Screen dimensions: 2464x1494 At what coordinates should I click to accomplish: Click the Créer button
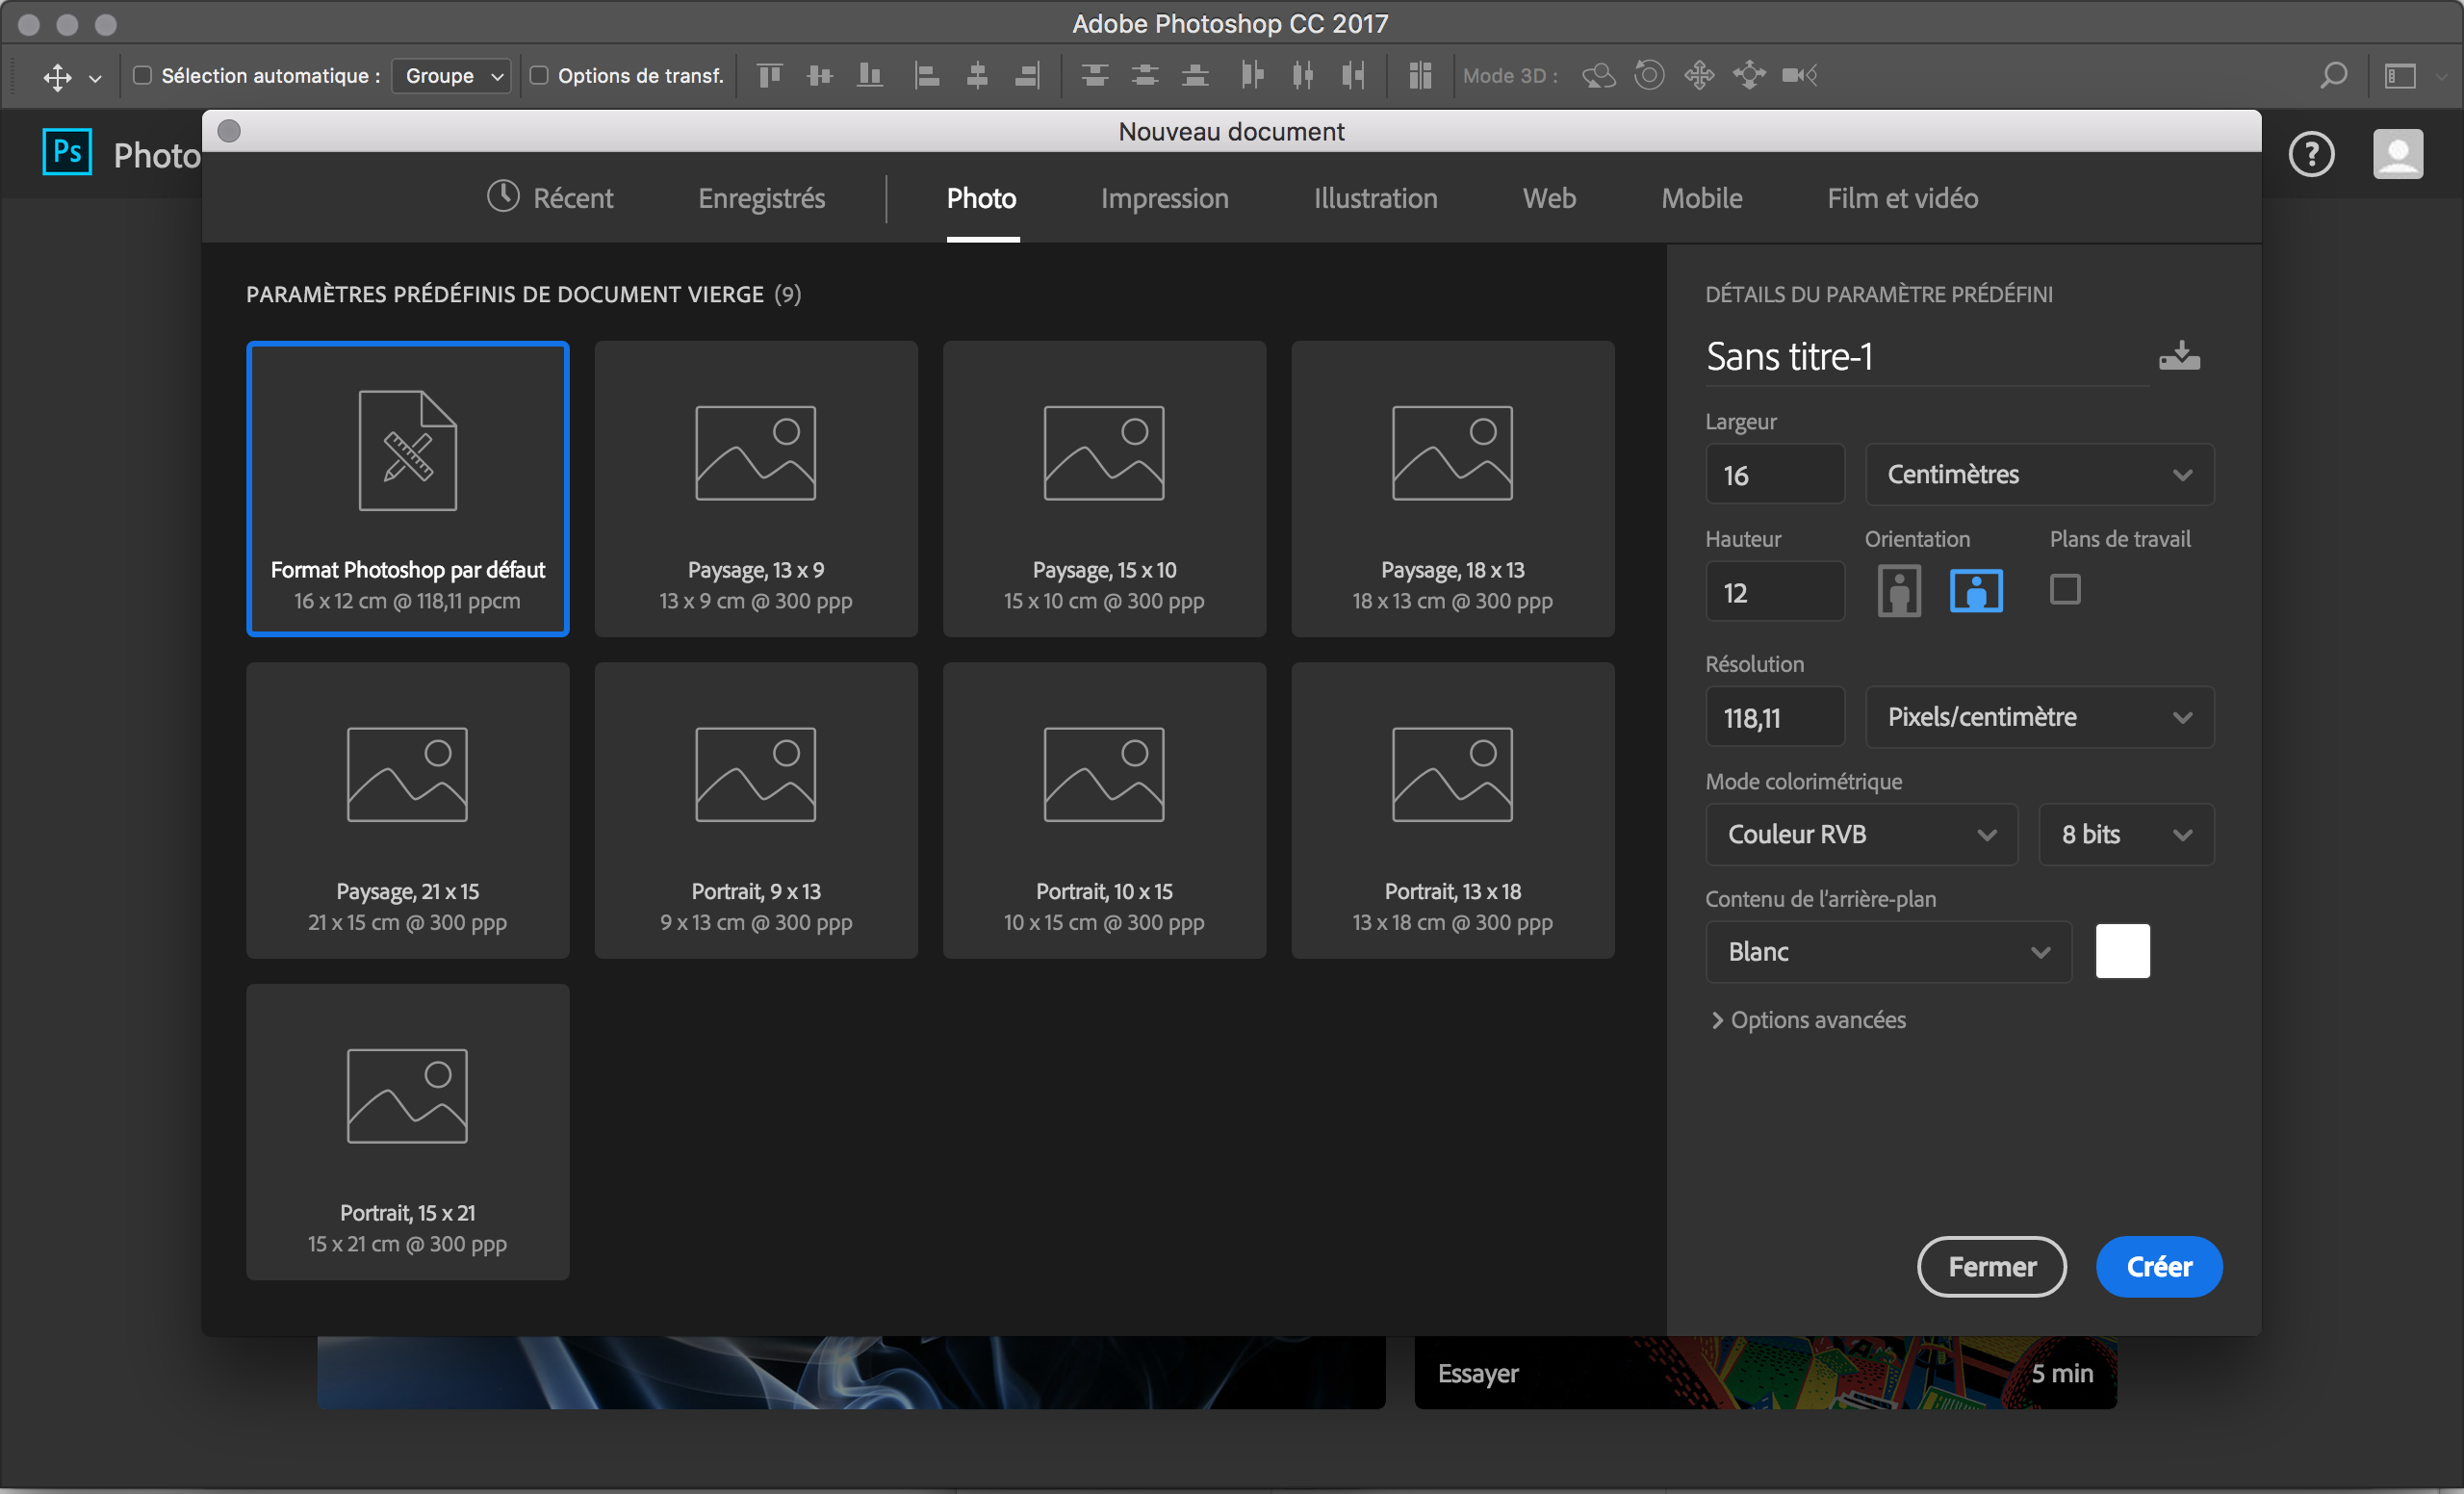tap(2158, 1267)
